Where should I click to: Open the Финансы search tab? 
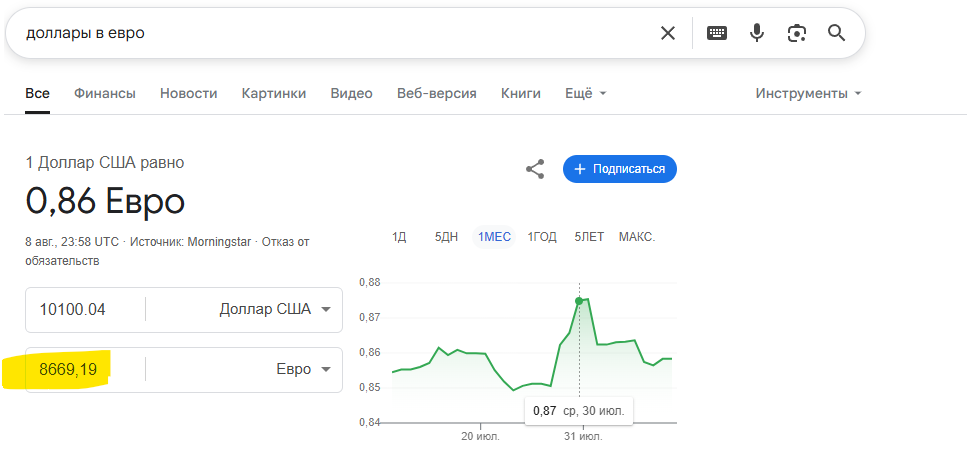pyautogui.click(x=105, y=93)
